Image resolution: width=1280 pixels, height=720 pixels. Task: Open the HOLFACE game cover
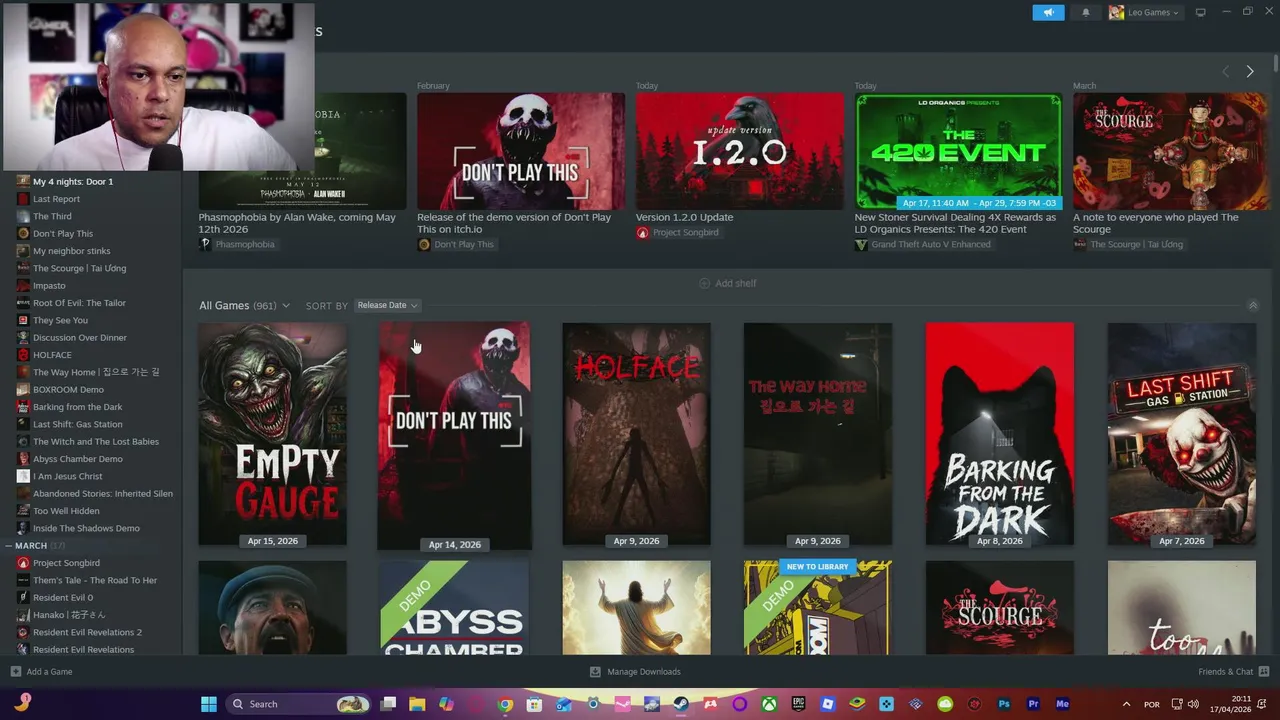click(636, 434)
